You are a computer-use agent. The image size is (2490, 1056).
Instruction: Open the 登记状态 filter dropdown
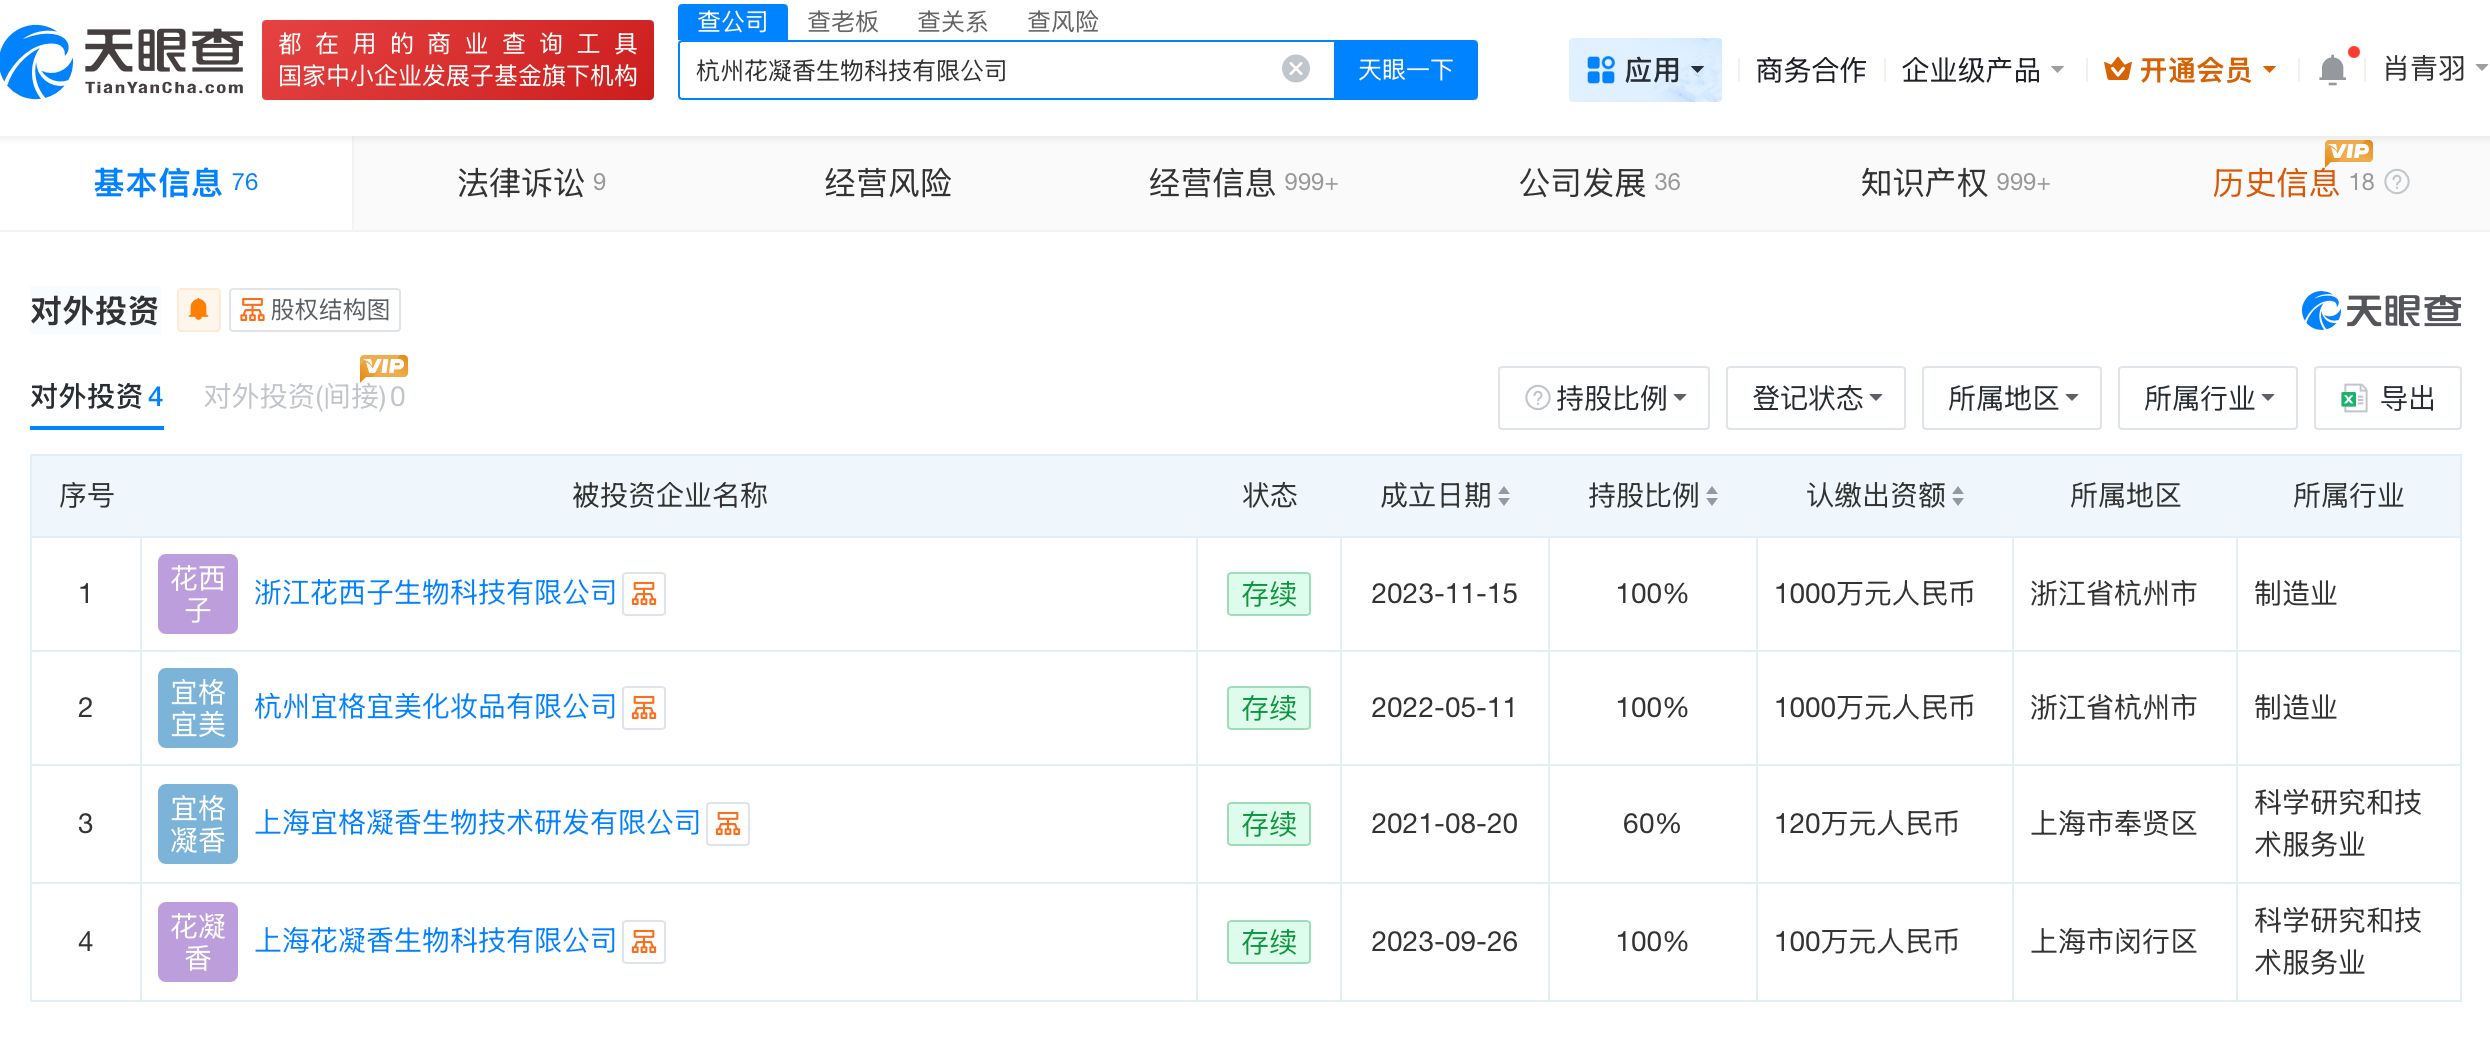pyautogui.click(x=1815, y=397)
